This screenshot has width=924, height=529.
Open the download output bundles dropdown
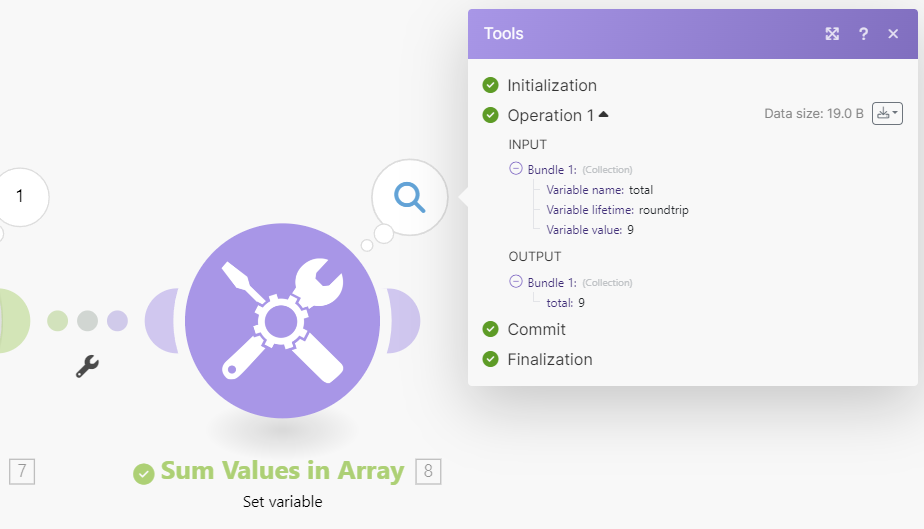click(x=887, y=114)
